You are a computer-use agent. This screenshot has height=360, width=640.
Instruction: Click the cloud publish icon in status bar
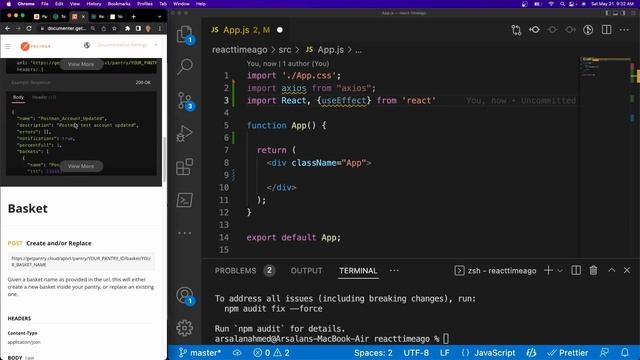(x=237, y=353)
